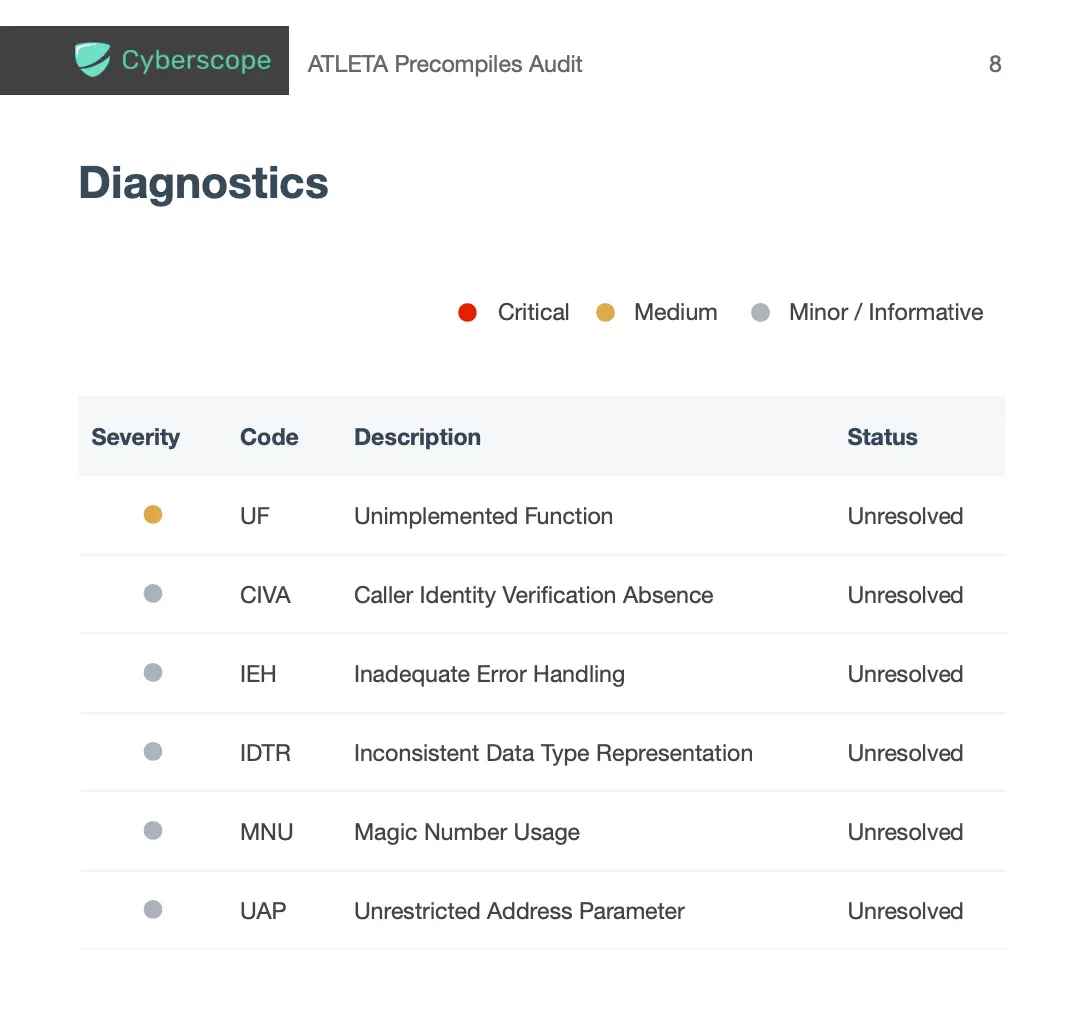Image resolution: width=1080 pixels, height=1016 pixels.
Task: Click Unresolved status in CIVA row
Action: (x=905, y=595)
